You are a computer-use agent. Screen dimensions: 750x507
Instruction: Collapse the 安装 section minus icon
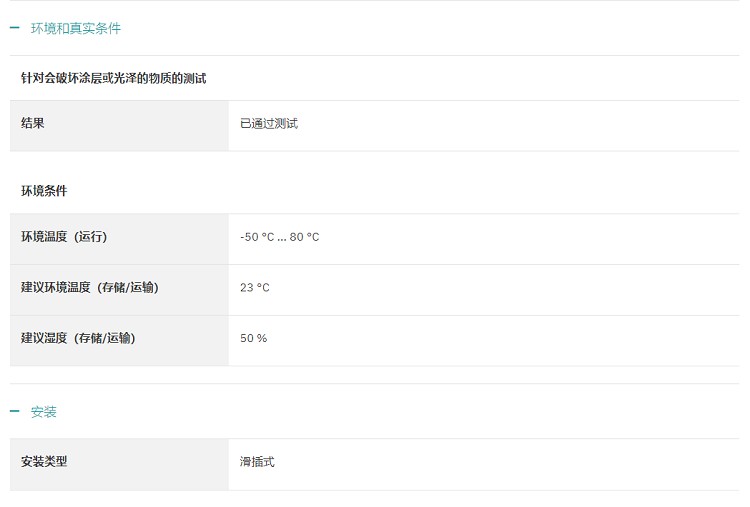click(x=15, y=411)
